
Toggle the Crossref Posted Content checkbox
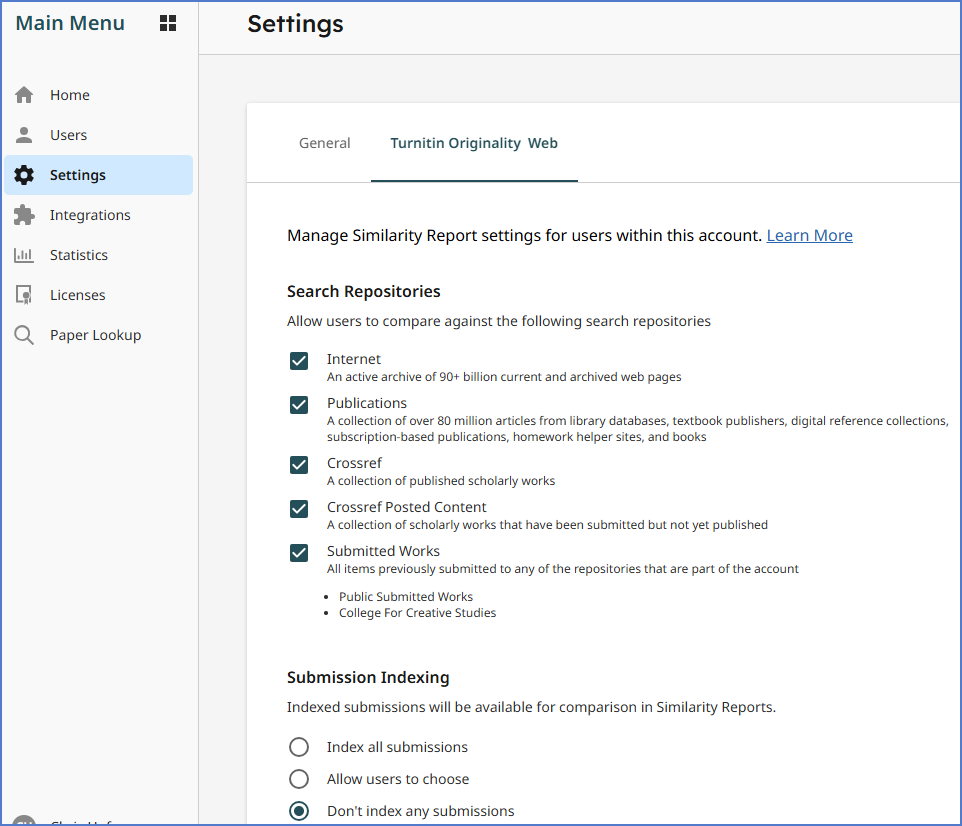click(299, 509)
